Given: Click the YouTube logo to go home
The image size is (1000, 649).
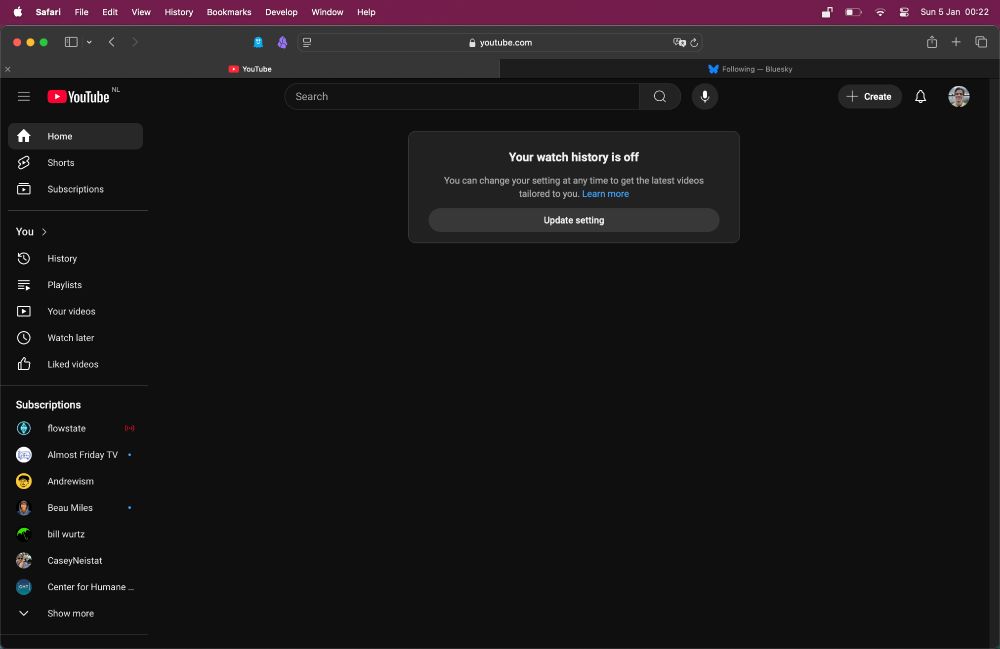Looking at the screenshot, I should point(80,96).
